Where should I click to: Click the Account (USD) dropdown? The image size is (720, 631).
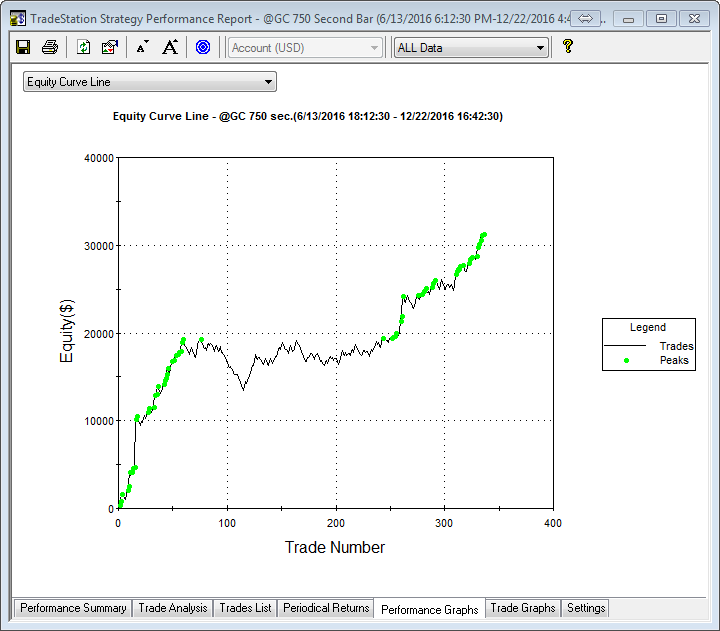[x=305, y=47]
